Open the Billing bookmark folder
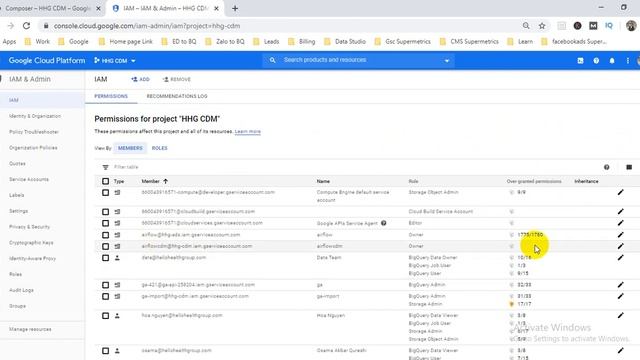 pyautogui.click(x=302, y=42)
